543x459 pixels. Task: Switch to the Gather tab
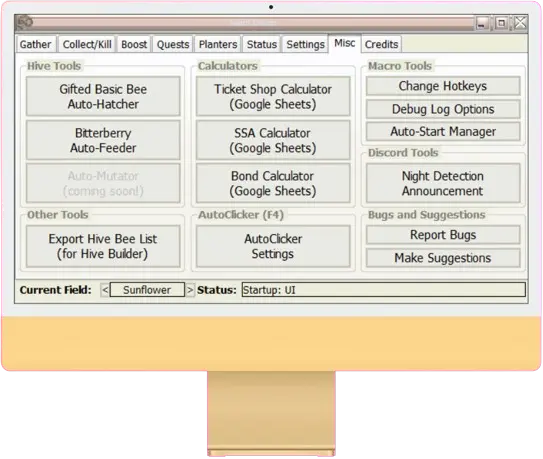(x=36, y=44)
